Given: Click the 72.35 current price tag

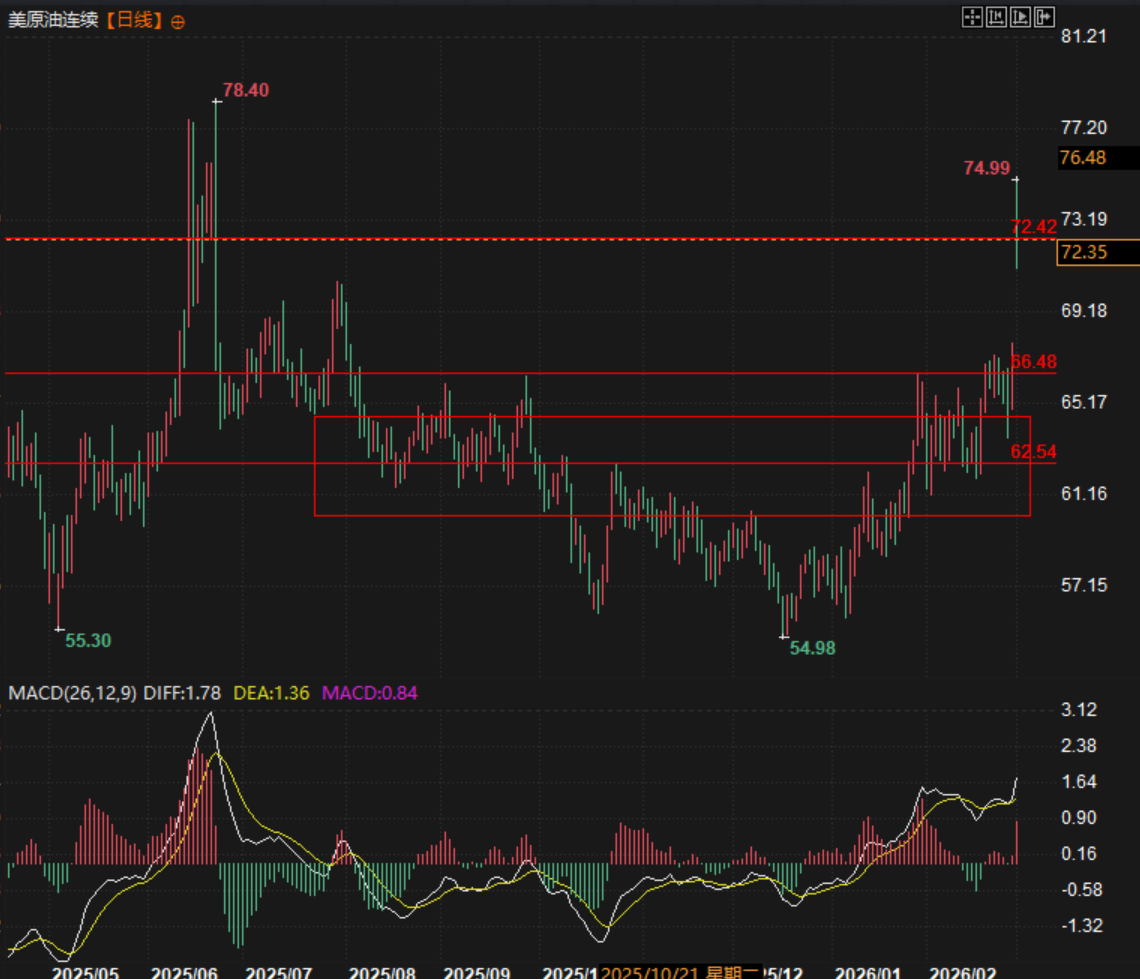Looking at the screenshot, I should click(x=1098, y=252).
